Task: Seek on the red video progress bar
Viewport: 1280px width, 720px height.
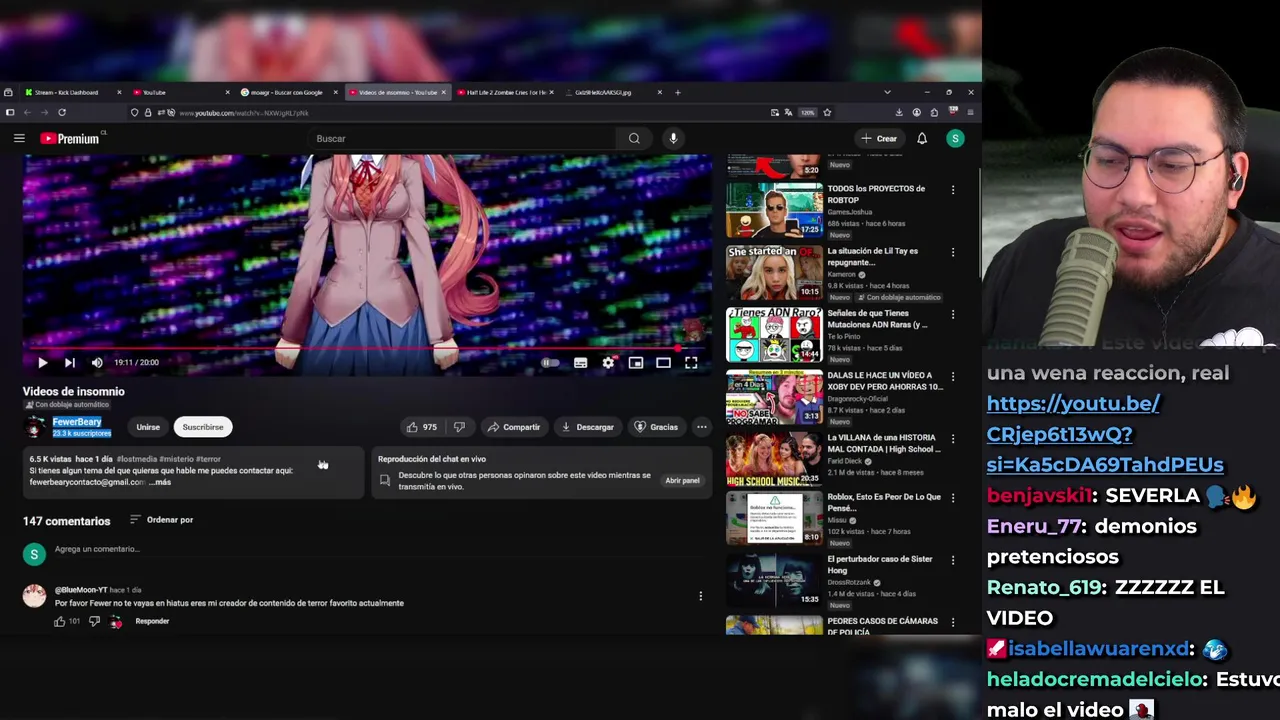Action: (x=367, y=349)
